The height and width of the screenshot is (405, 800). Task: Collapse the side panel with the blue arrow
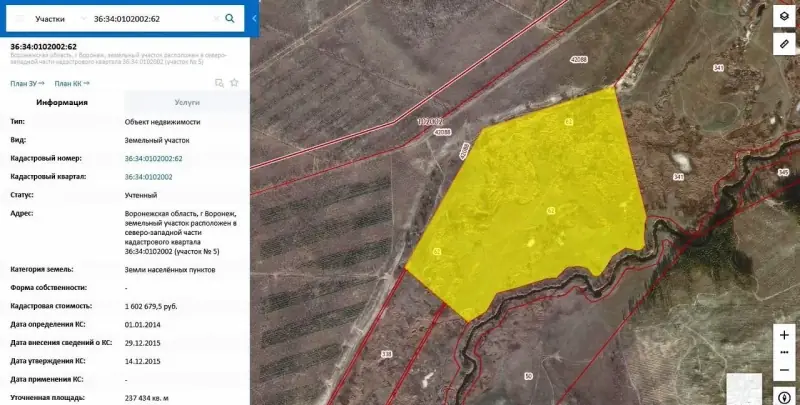click(x=254, y=19)
